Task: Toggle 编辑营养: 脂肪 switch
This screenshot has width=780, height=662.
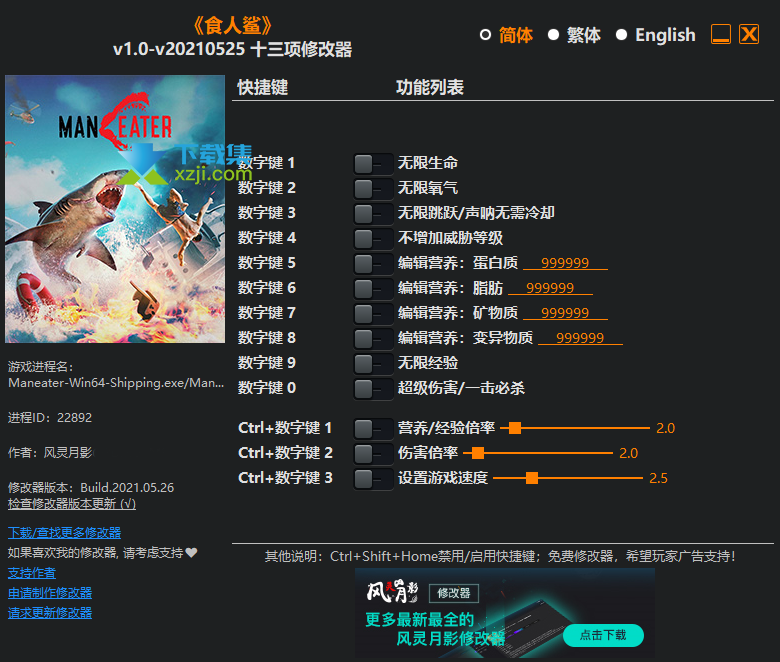Action: (x=373, y=288)
